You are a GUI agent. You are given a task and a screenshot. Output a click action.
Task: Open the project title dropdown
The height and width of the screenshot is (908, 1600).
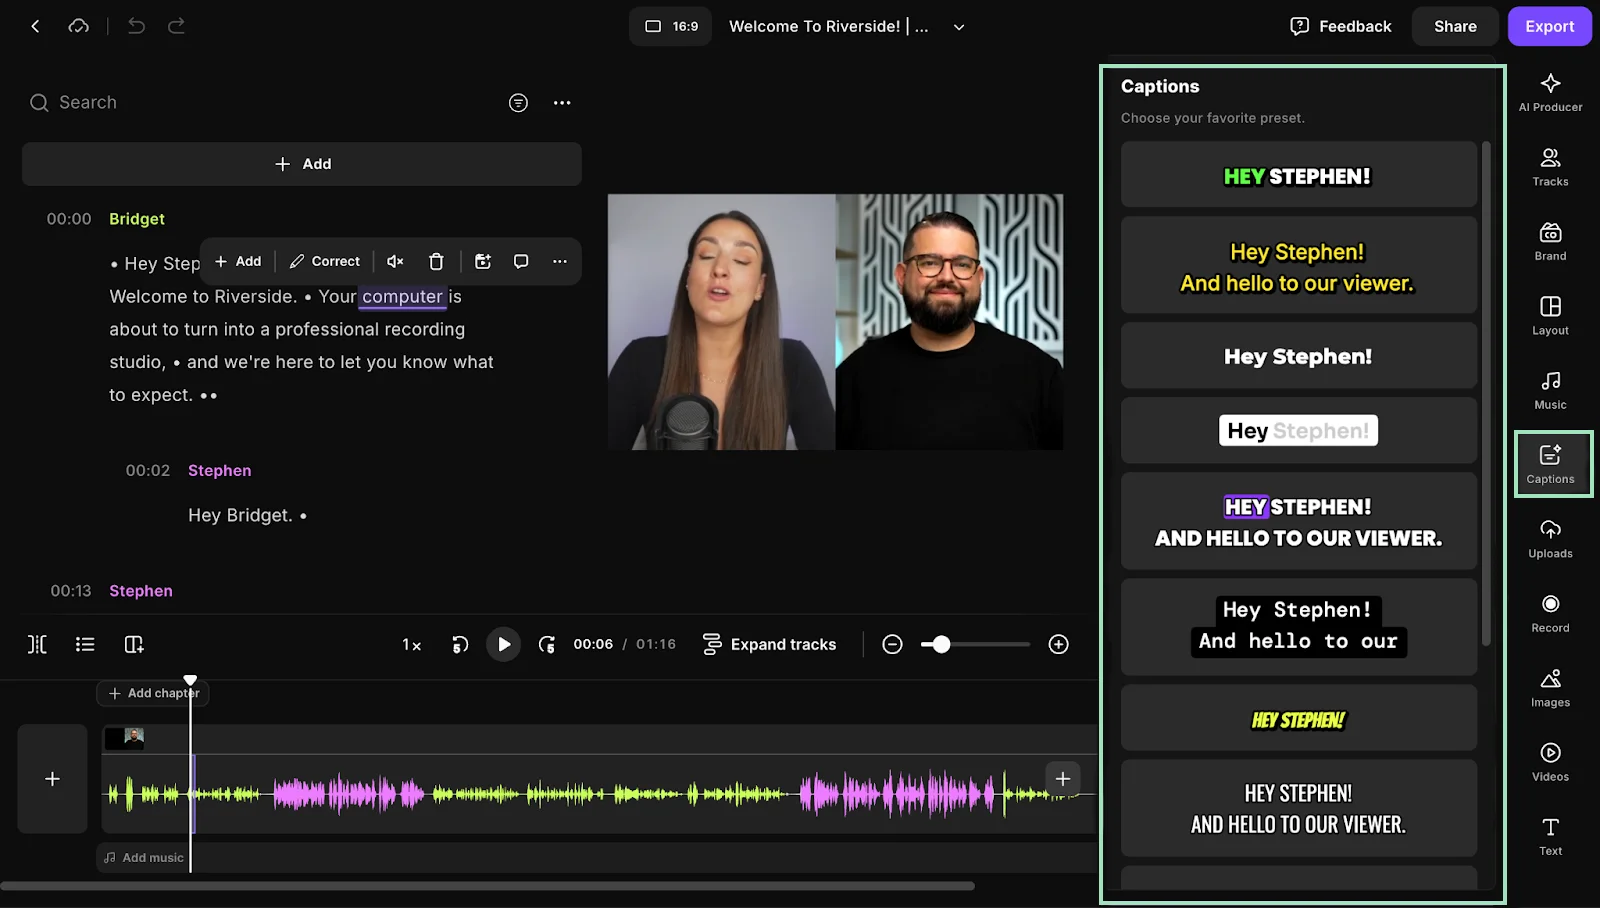(x=958, y=26)
